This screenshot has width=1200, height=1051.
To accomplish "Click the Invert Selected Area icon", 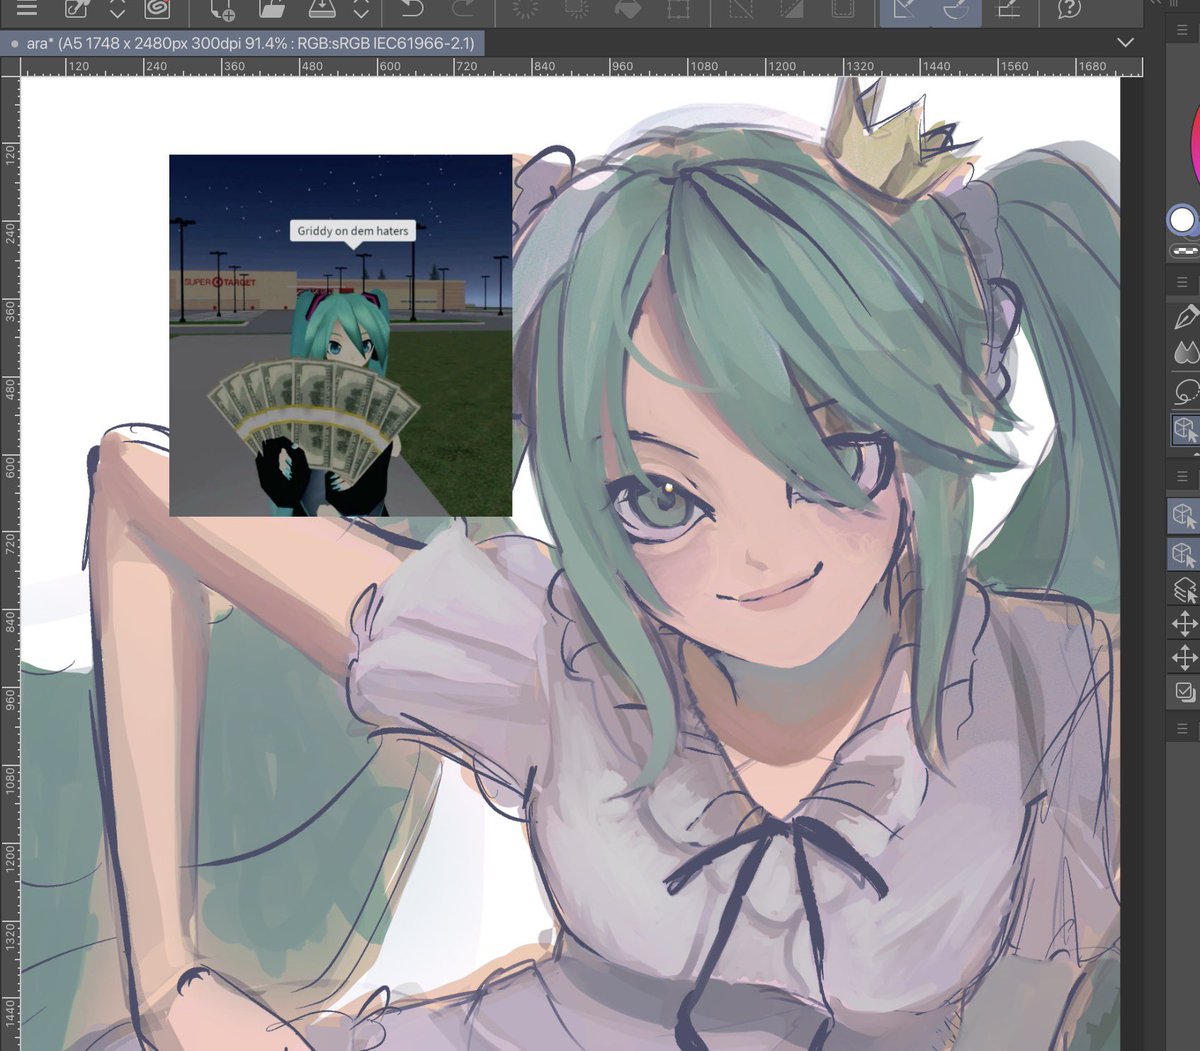I will point(792,9).
